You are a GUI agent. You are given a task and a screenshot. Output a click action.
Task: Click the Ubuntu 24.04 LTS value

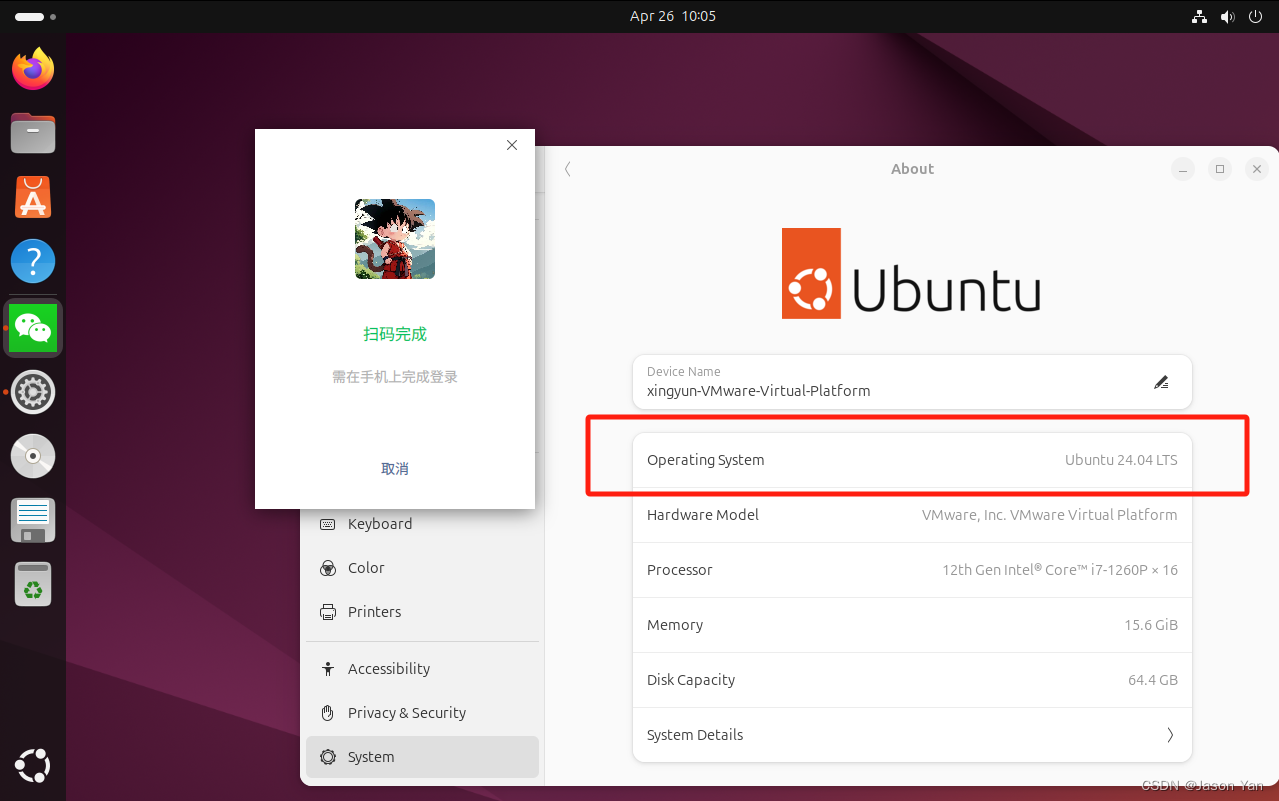tap(1121, 460)
